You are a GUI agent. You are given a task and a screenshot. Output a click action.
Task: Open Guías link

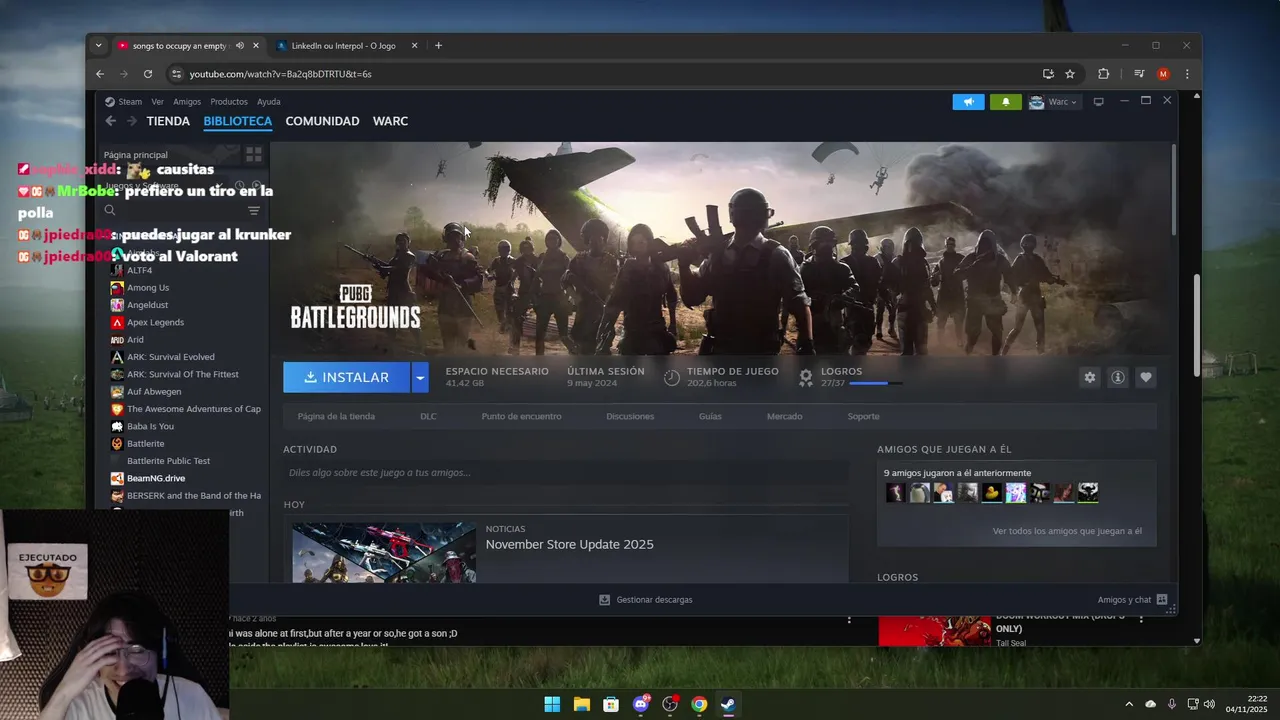pos(710,416)
